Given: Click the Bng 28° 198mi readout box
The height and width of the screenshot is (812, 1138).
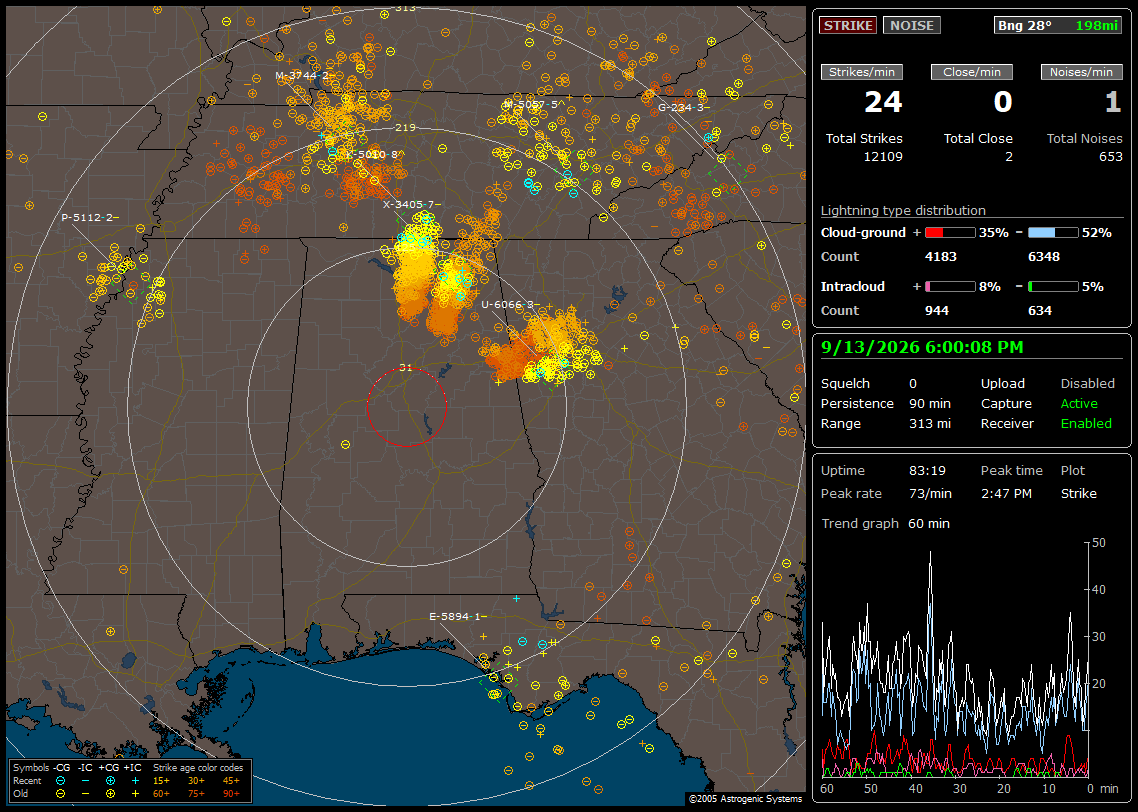Looking at the screenshot, I should (1058, 25).
